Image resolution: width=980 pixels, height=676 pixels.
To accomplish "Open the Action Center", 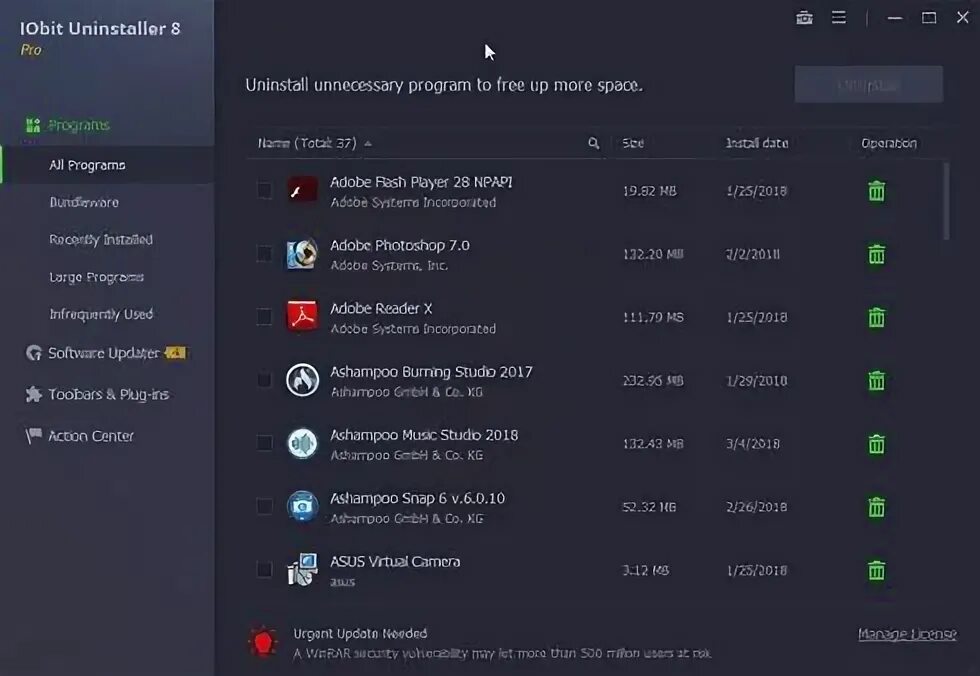I will tap(91, 435).
